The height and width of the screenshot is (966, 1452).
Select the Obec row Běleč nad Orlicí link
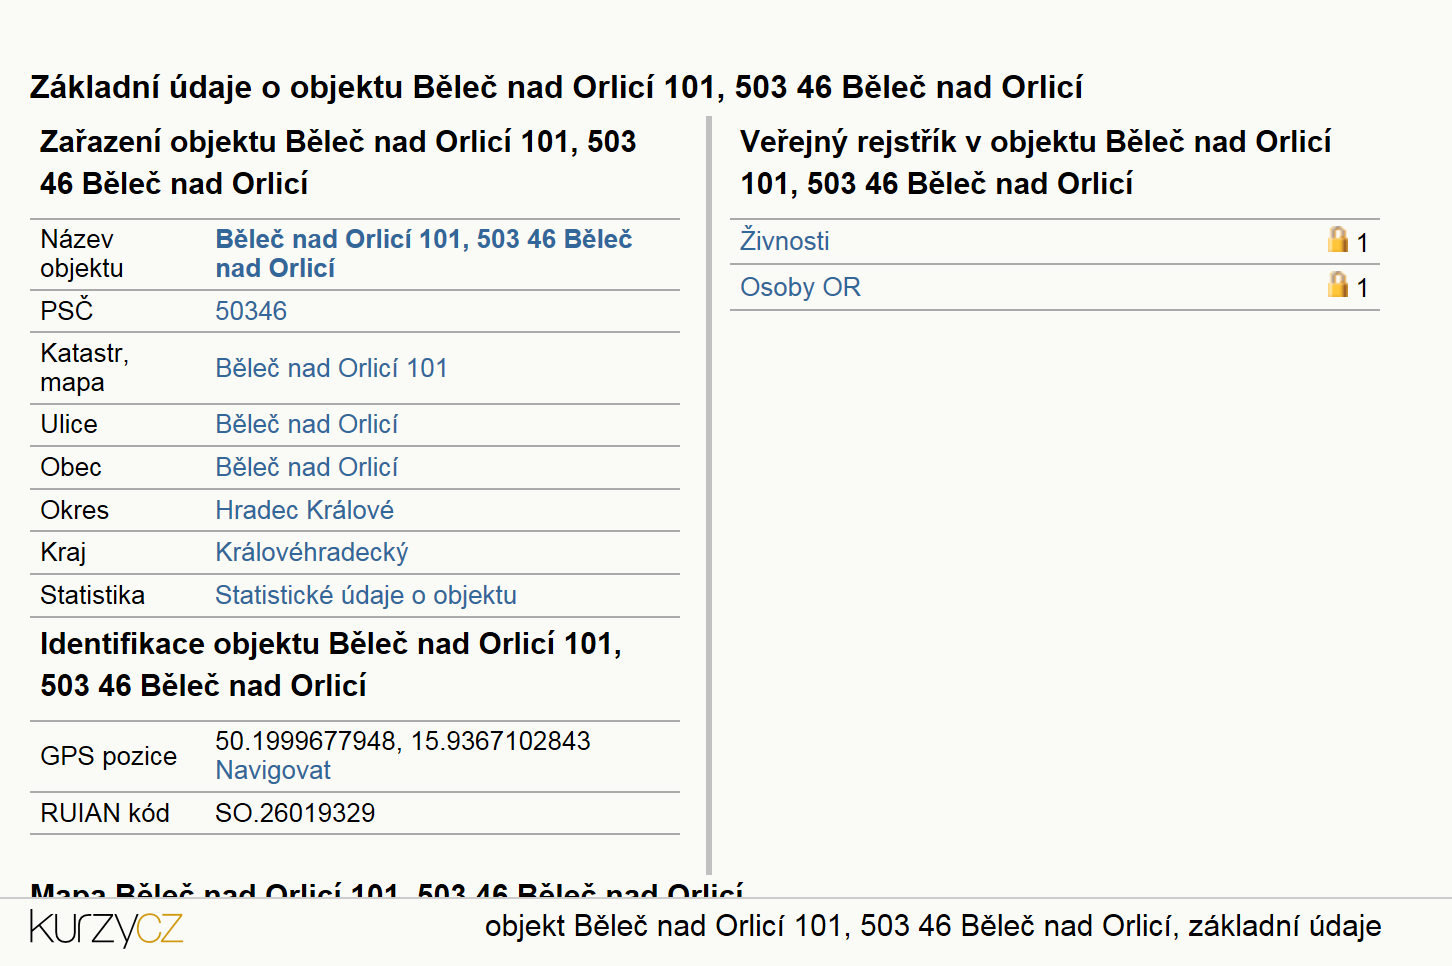pos(306,467)
